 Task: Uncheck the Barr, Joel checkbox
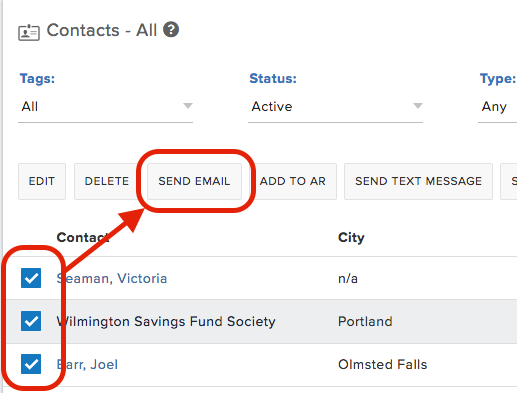tap(31, 364)
